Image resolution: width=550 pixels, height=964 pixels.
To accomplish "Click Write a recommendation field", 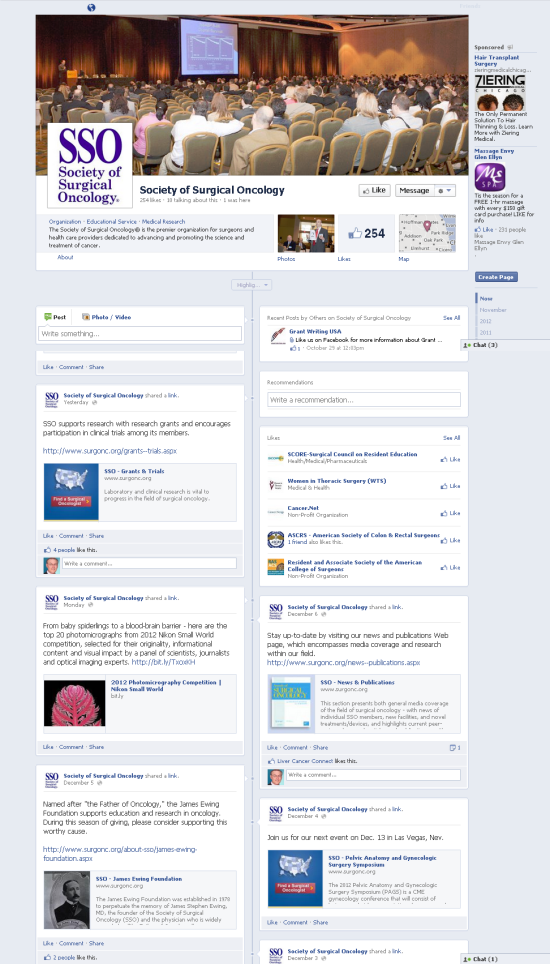I will pyautogui.click(x=364, y=400).
